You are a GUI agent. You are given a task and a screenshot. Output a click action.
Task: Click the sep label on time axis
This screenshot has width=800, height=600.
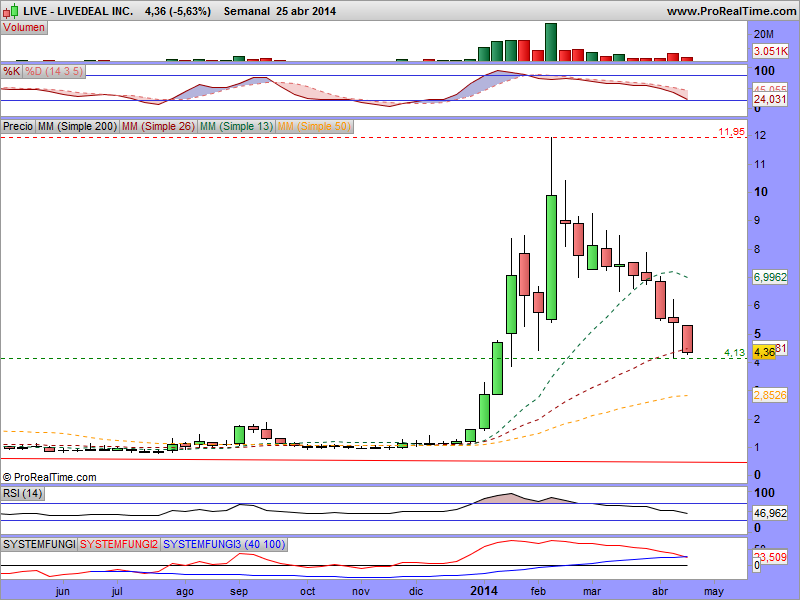coord(239,592)
